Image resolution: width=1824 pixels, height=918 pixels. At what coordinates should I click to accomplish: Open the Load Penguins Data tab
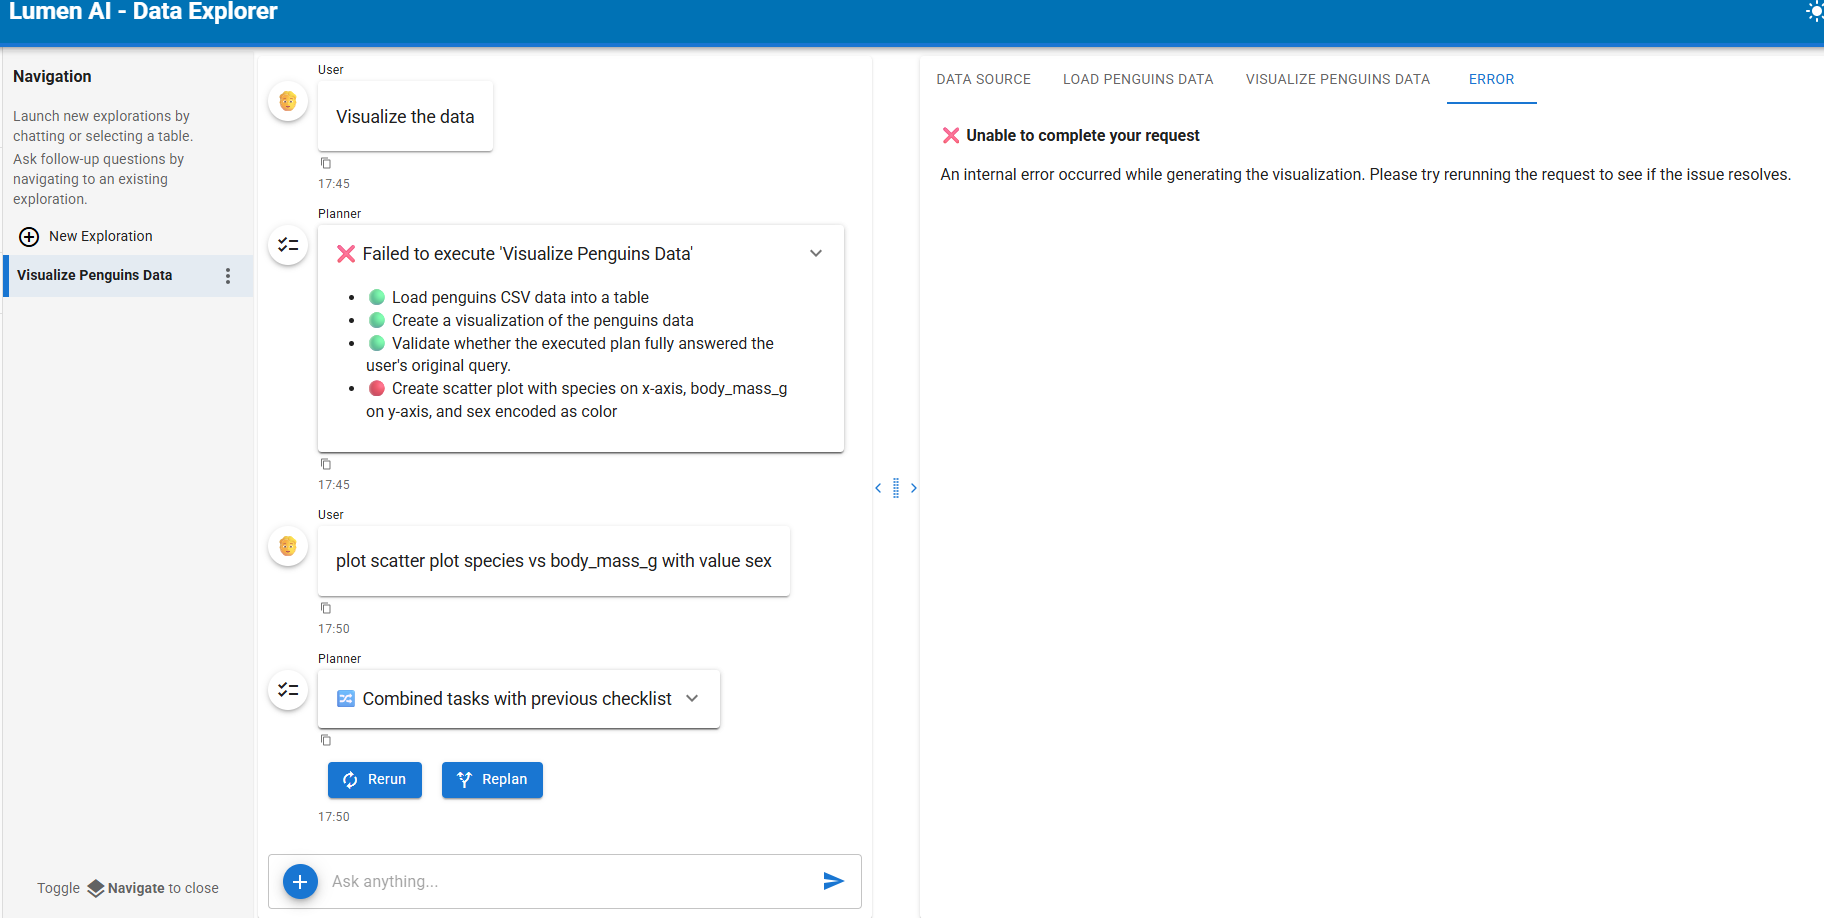pos(1137,79)
